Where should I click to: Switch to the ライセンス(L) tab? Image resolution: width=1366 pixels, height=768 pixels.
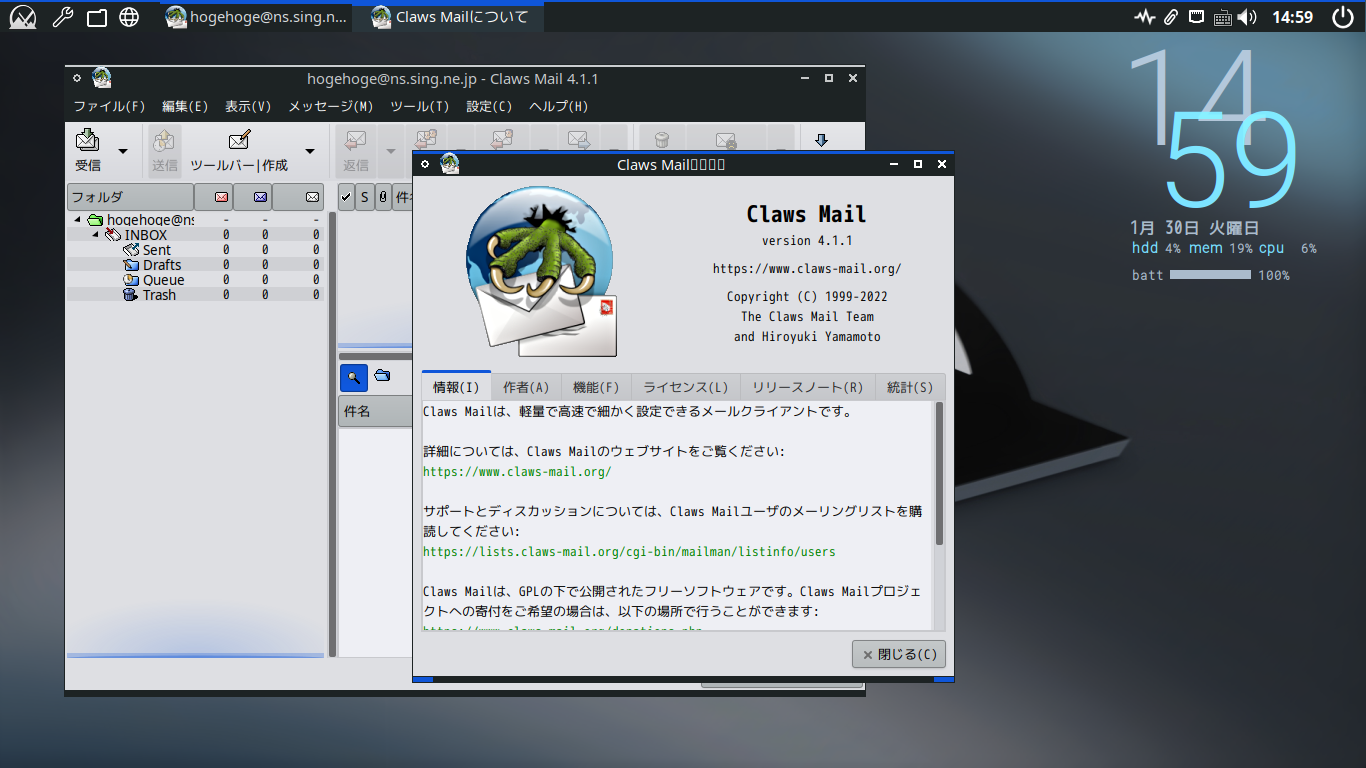[686, 387]
